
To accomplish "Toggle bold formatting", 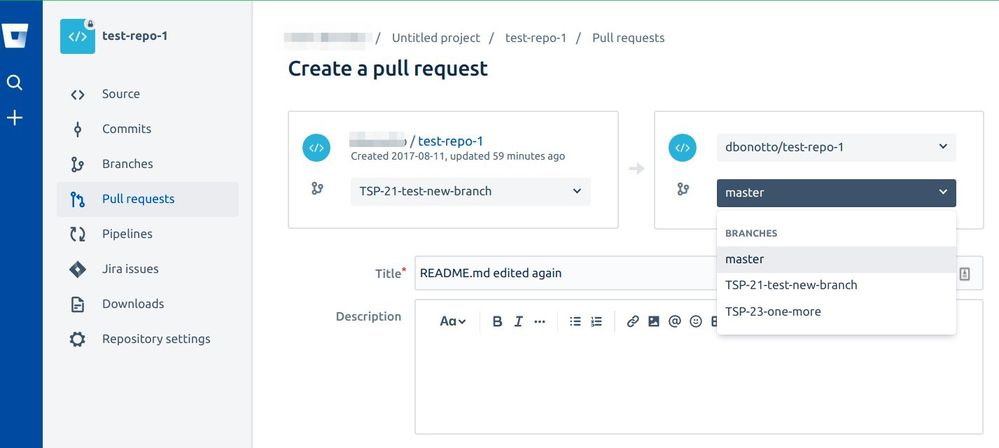I will [x=498, y=322].
